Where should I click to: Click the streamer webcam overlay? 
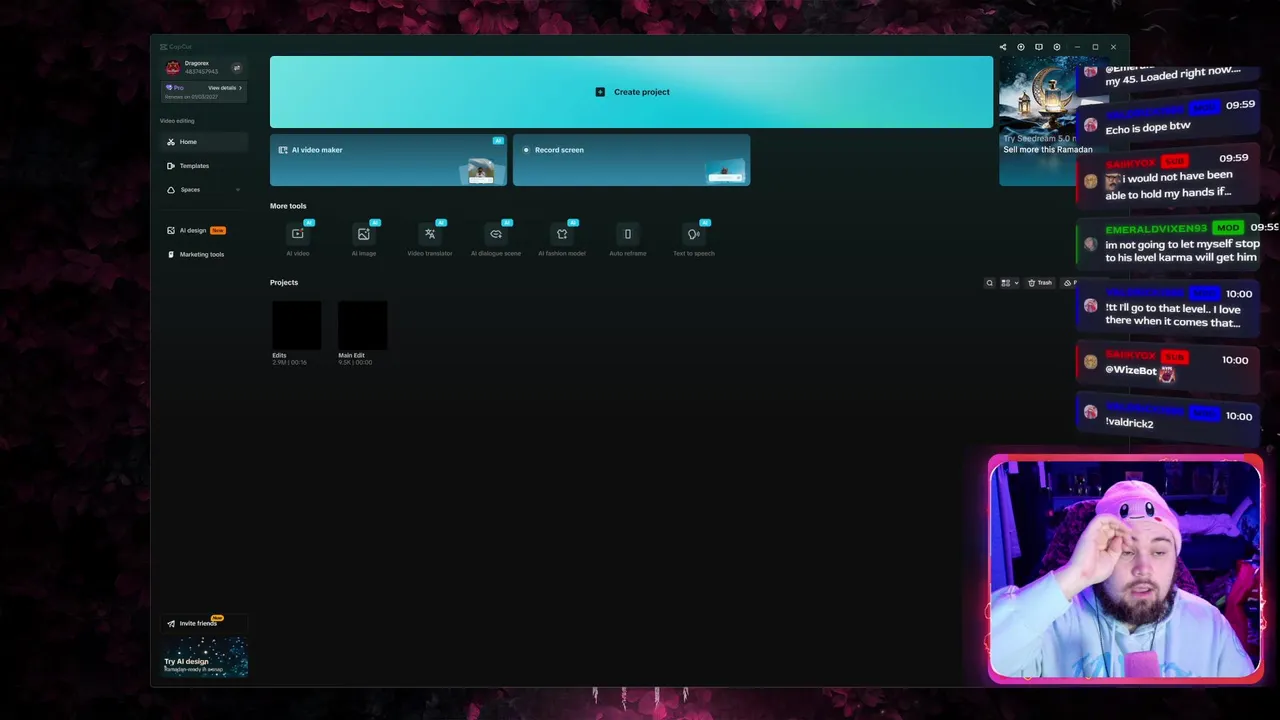point(1125,570)
